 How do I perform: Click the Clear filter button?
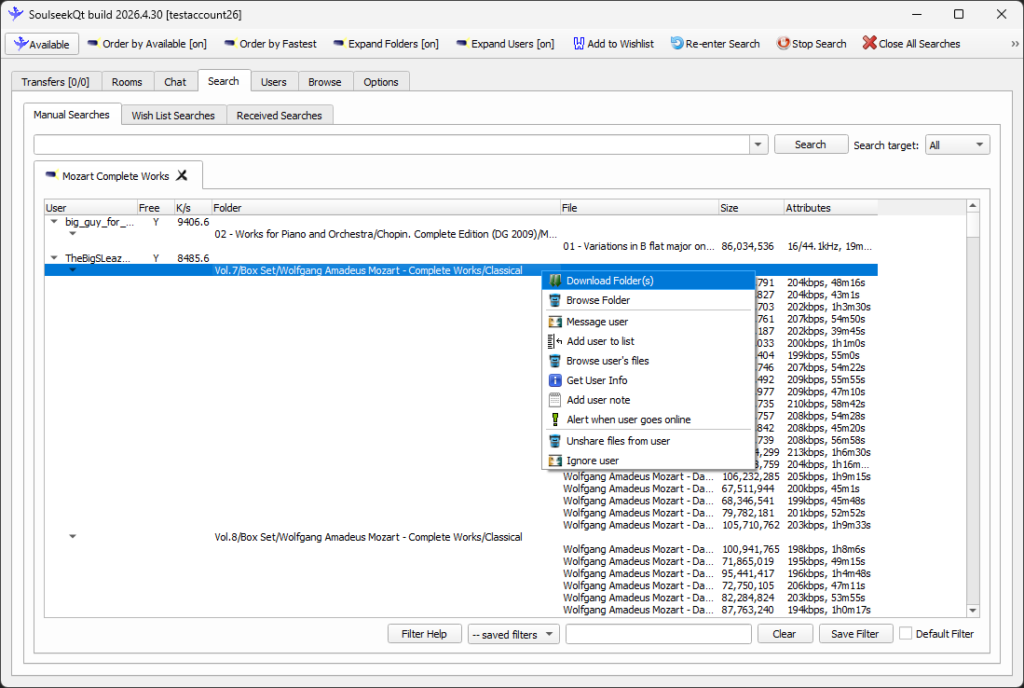pyautogui.click(x=784, y=634)
